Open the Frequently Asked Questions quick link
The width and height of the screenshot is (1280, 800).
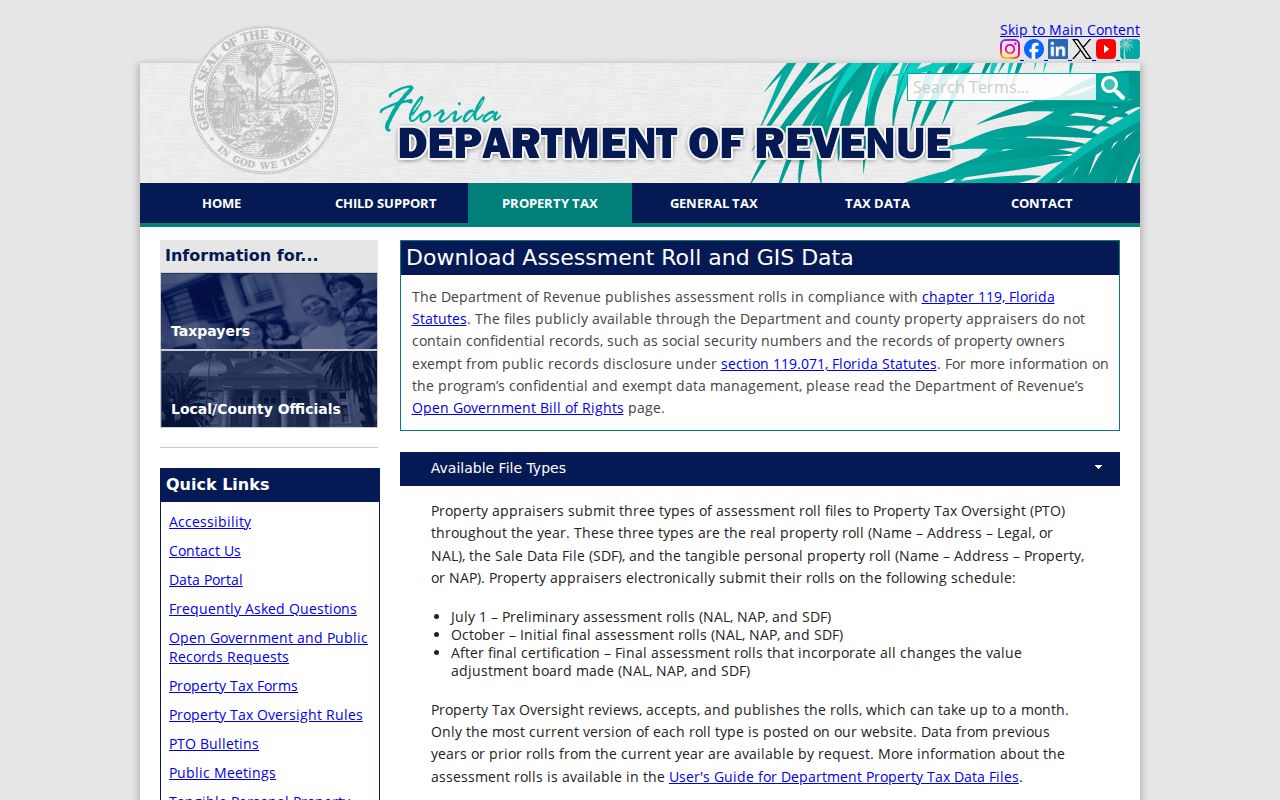point(263,609)
